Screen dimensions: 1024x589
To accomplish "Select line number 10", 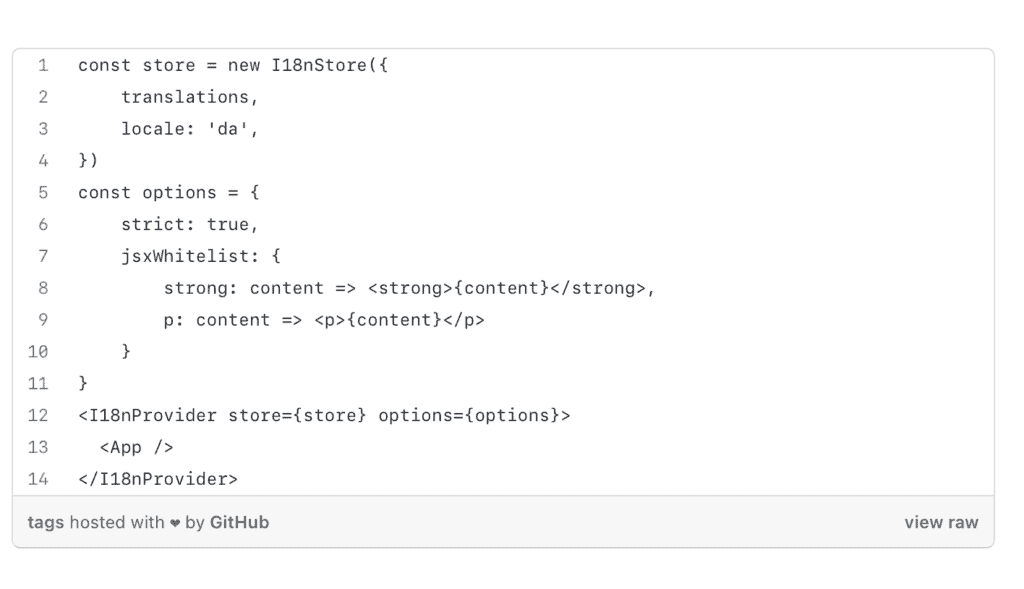I will [x=38, y=352].
